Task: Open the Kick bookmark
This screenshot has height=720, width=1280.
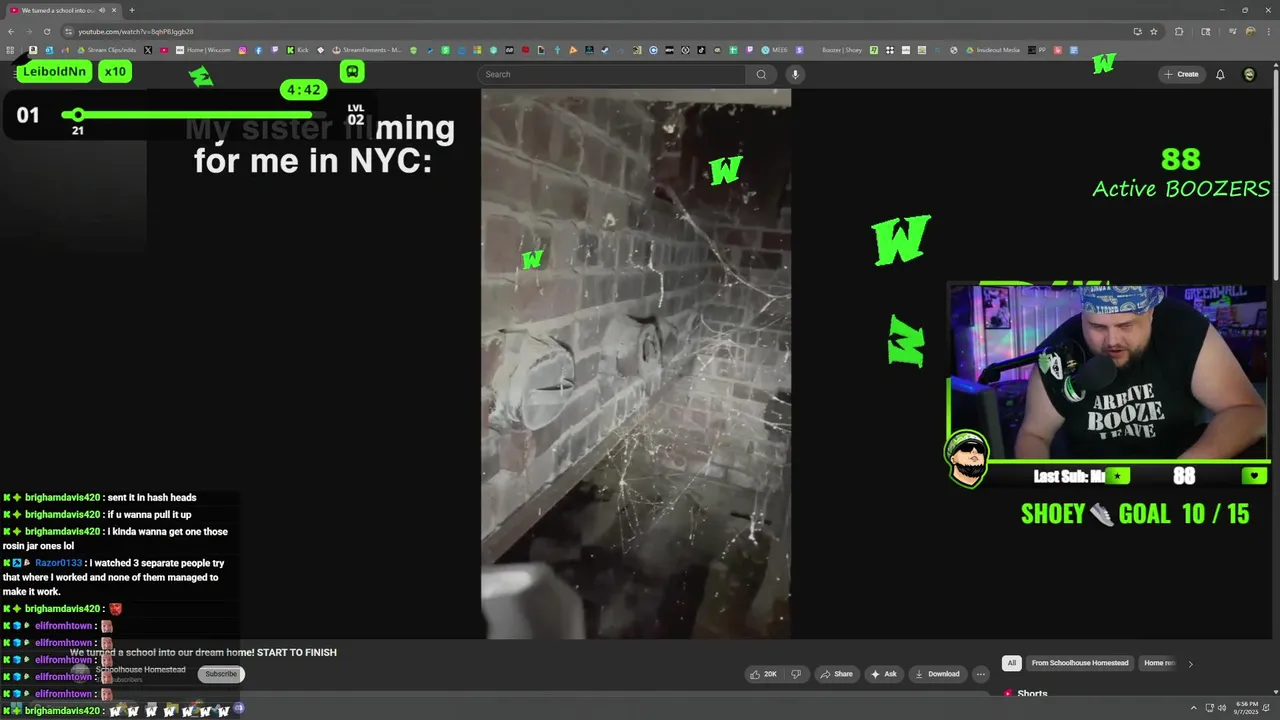Action: tap(297, 50)
